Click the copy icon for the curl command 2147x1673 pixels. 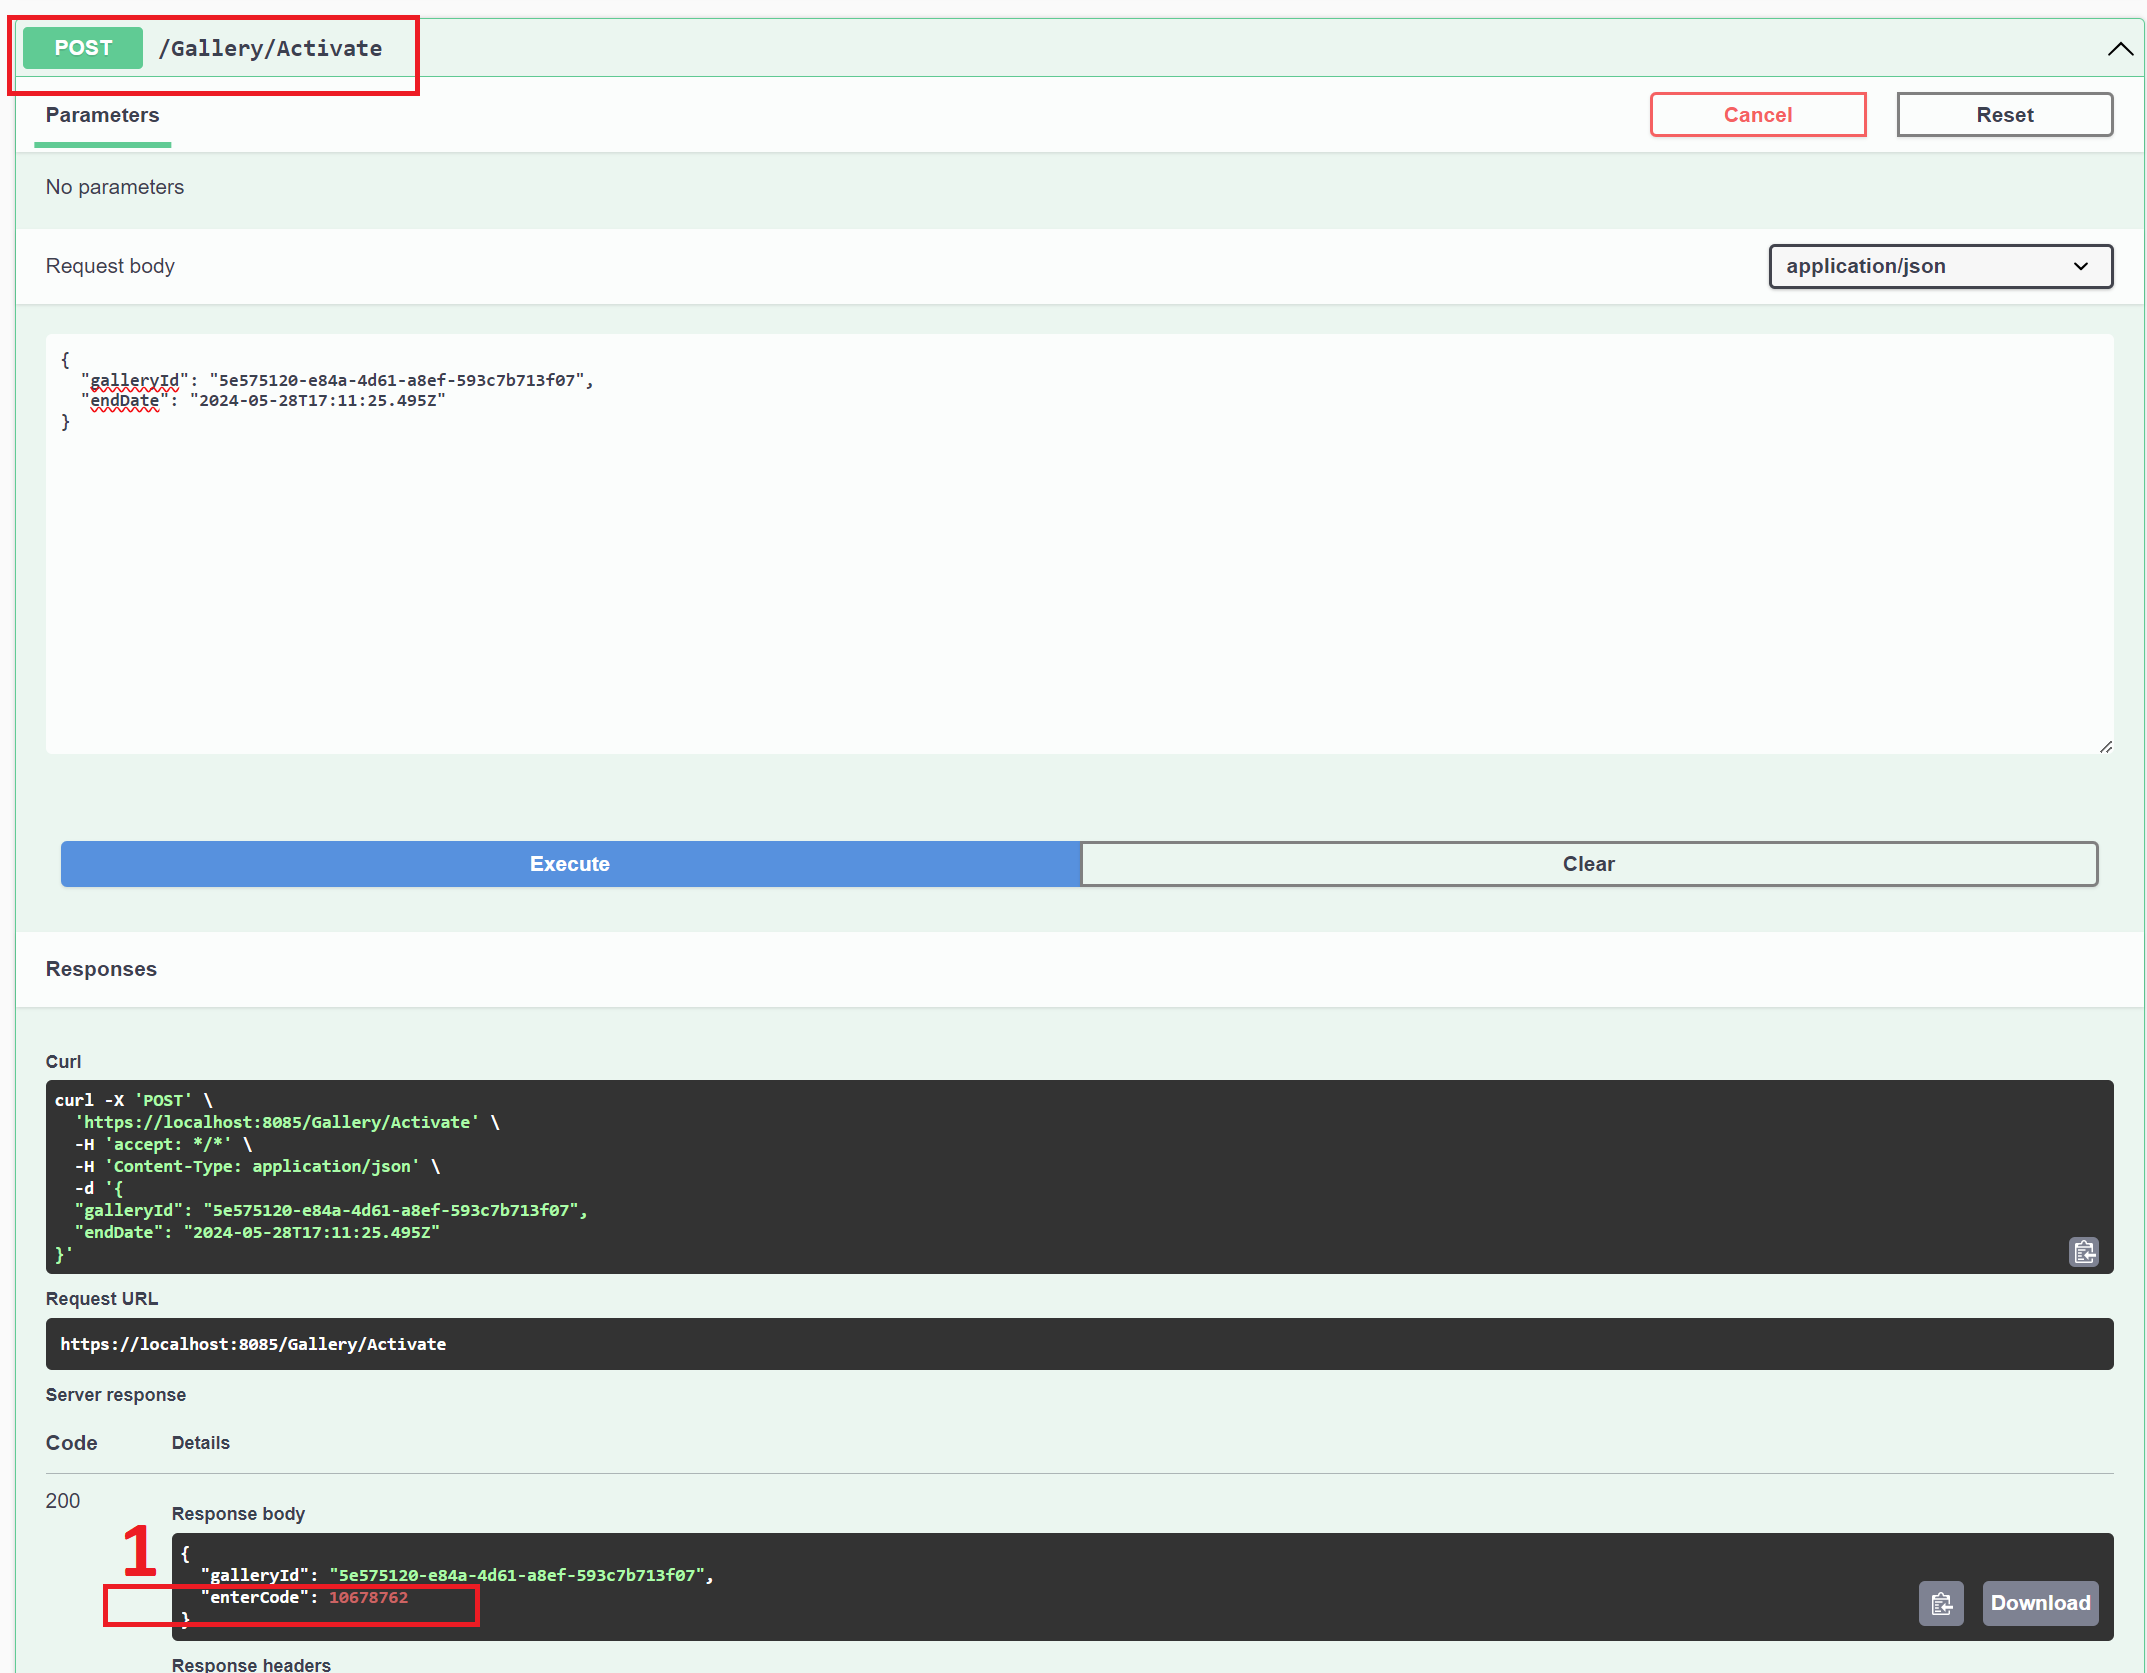2081,1251
